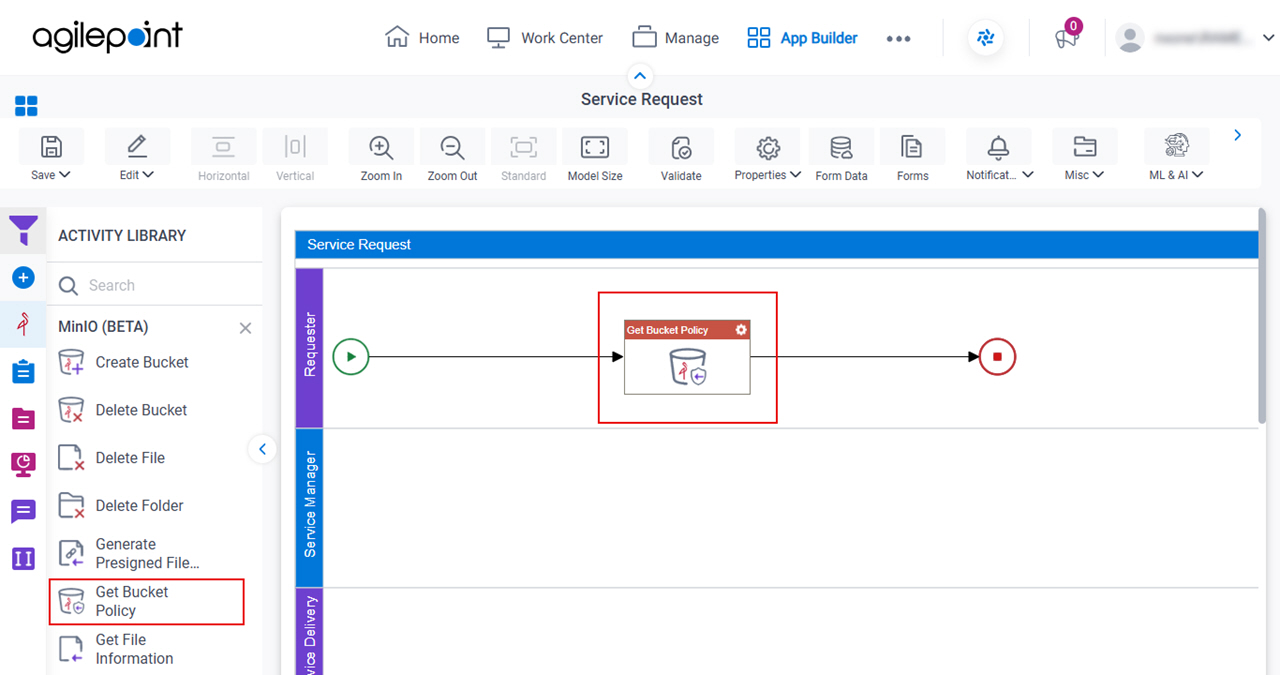Viewport: 1280px width, 675px height.
Task: Click the Service Request pool header bar
Action: 777,244
